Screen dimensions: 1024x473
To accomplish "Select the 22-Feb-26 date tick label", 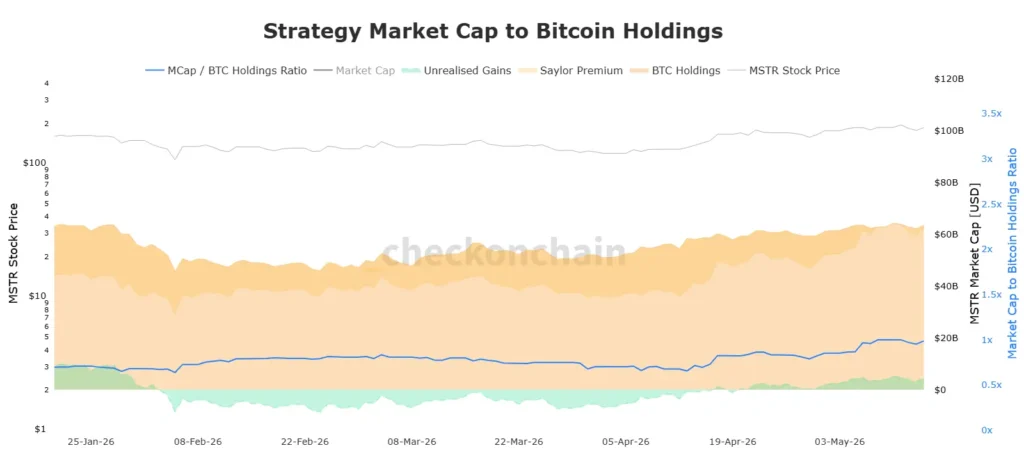I will [x=305, y=442].
